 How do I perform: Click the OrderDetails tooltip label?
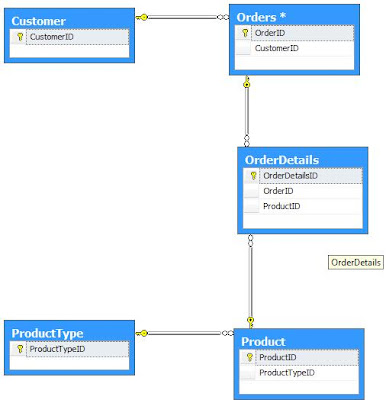(356, 263)
